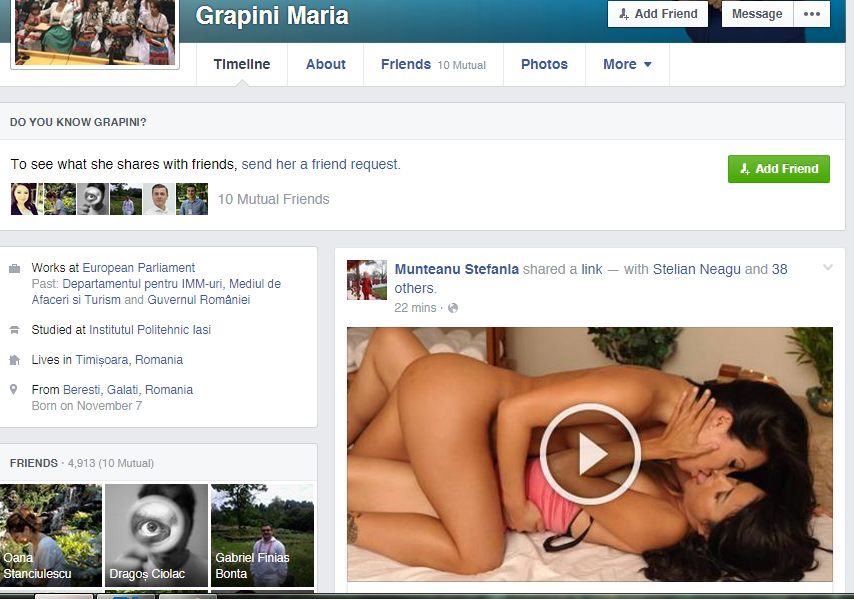This screenshot has height=599, width=854.
Task: Click the profile picture in the header
Action: tap(95, 33)
